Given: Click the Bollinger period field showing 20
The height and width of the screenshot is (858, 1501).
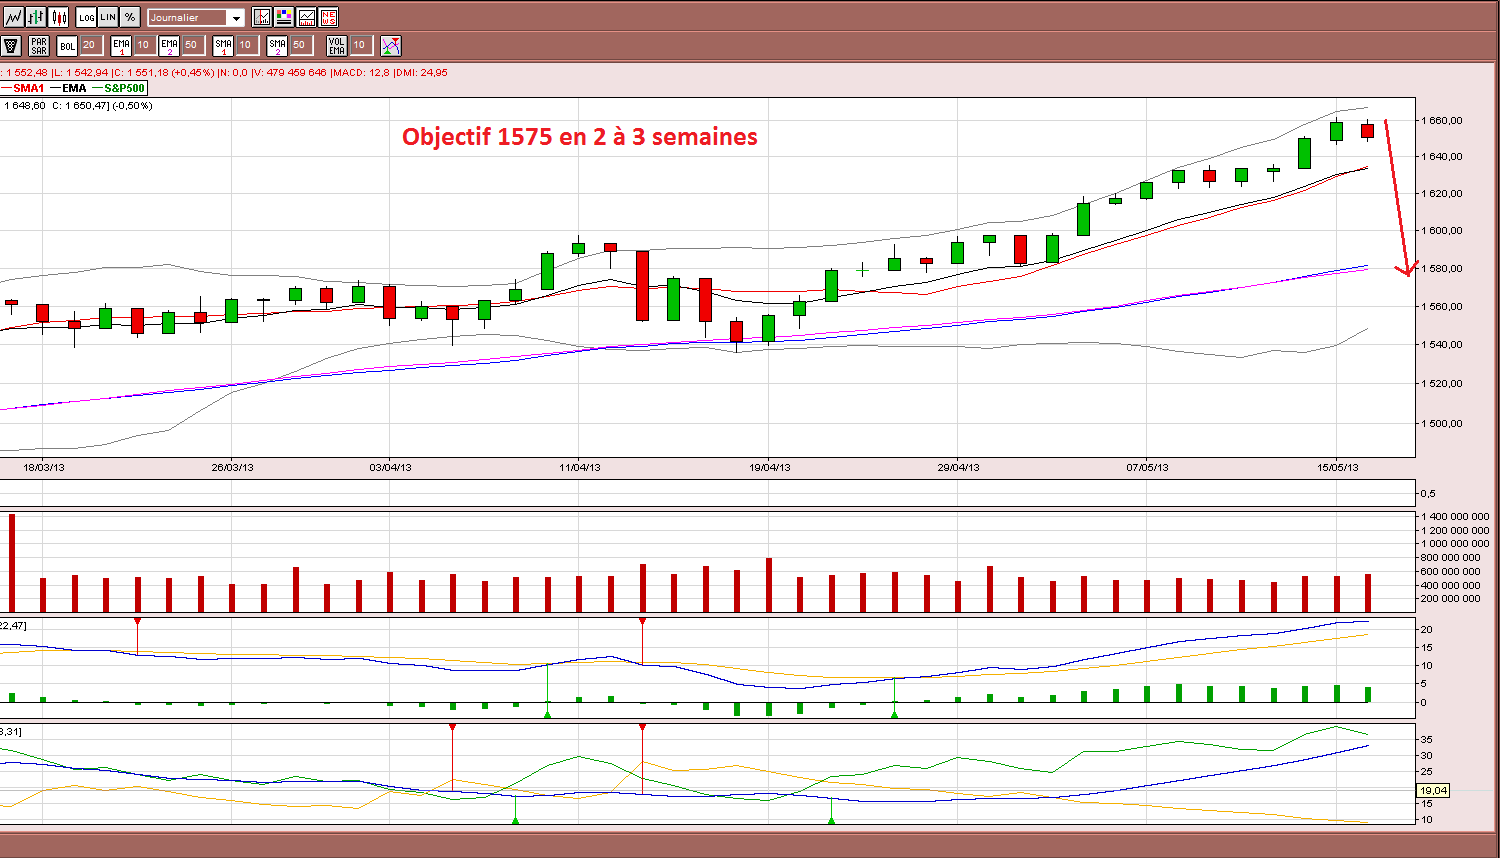Looking at the screenshot, I should click(x=91, y=45).
